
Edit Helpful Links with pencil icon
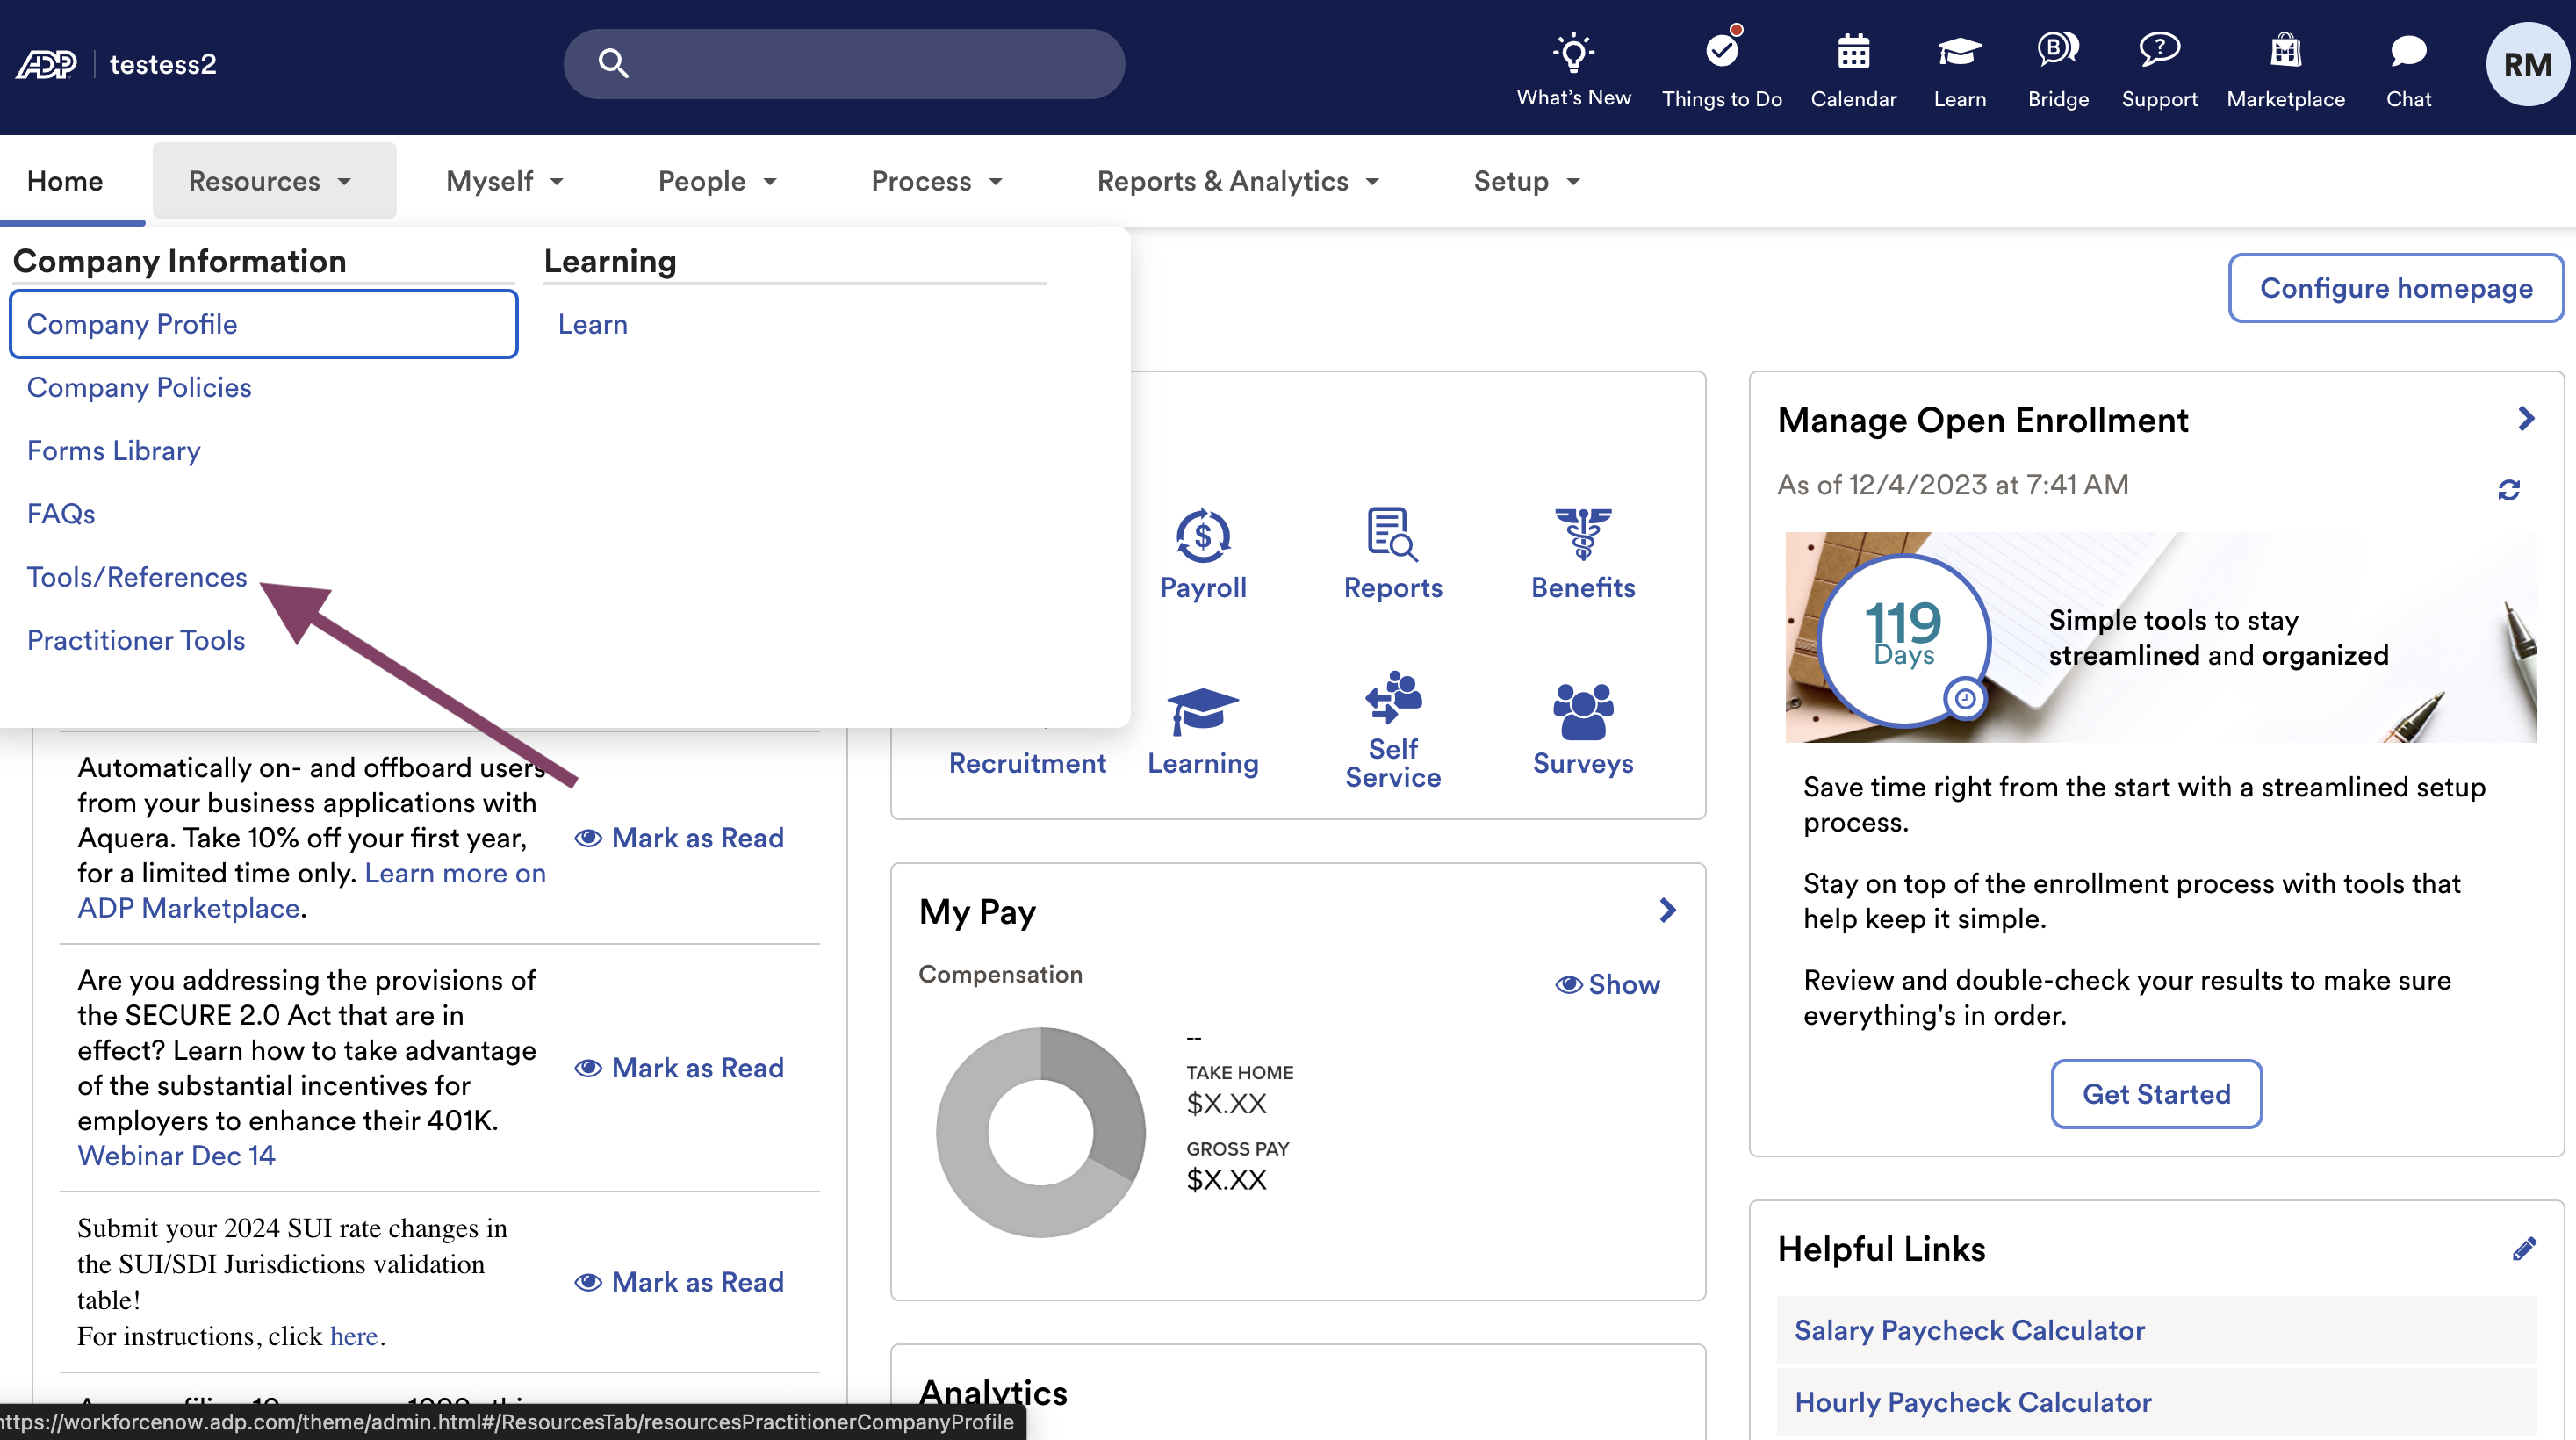pos(2524,1248)
